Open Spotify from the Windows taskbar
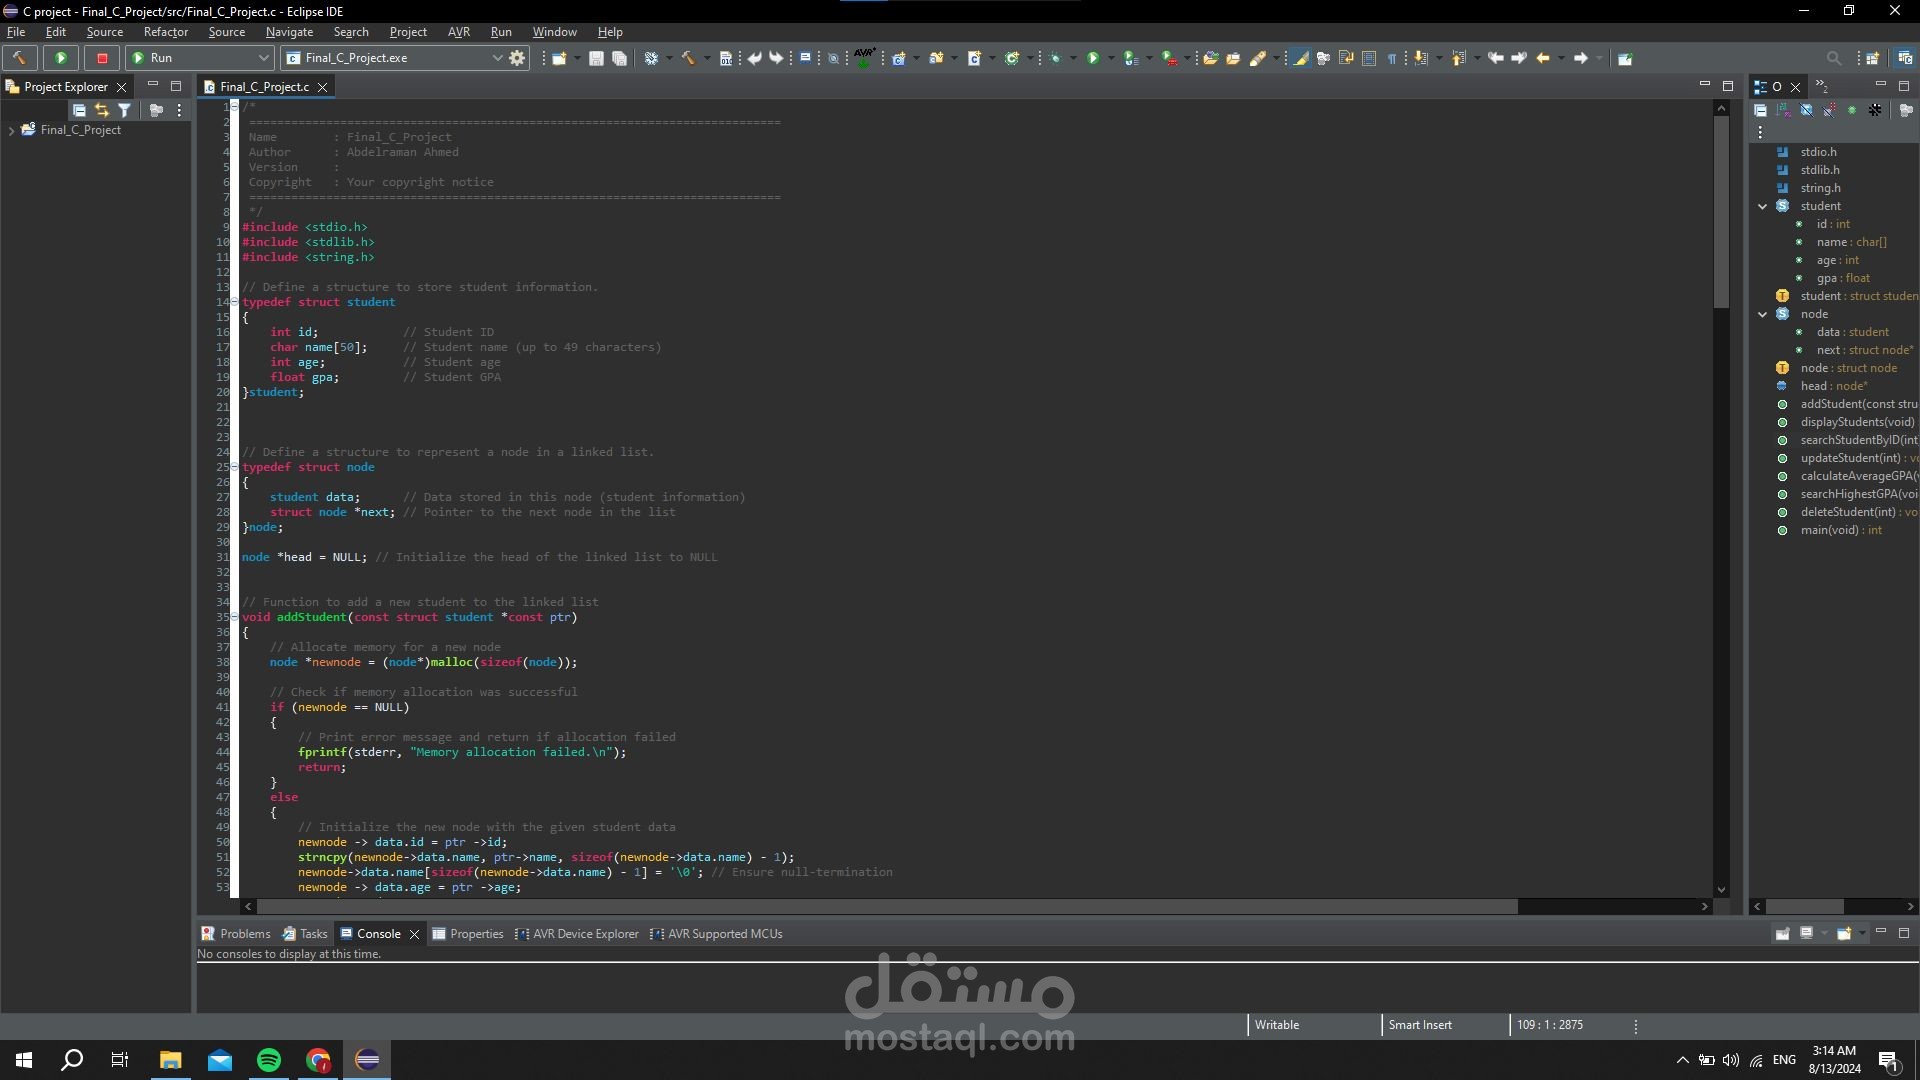Viewport: 1920px width, 1080px height. [268, 1060]
